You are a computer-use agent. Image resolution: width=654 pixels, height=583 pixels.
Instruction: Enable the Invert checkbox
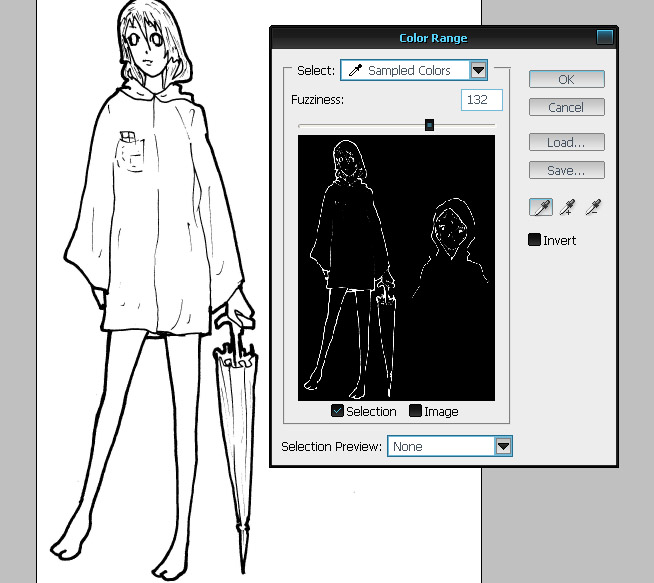point(535,240)
